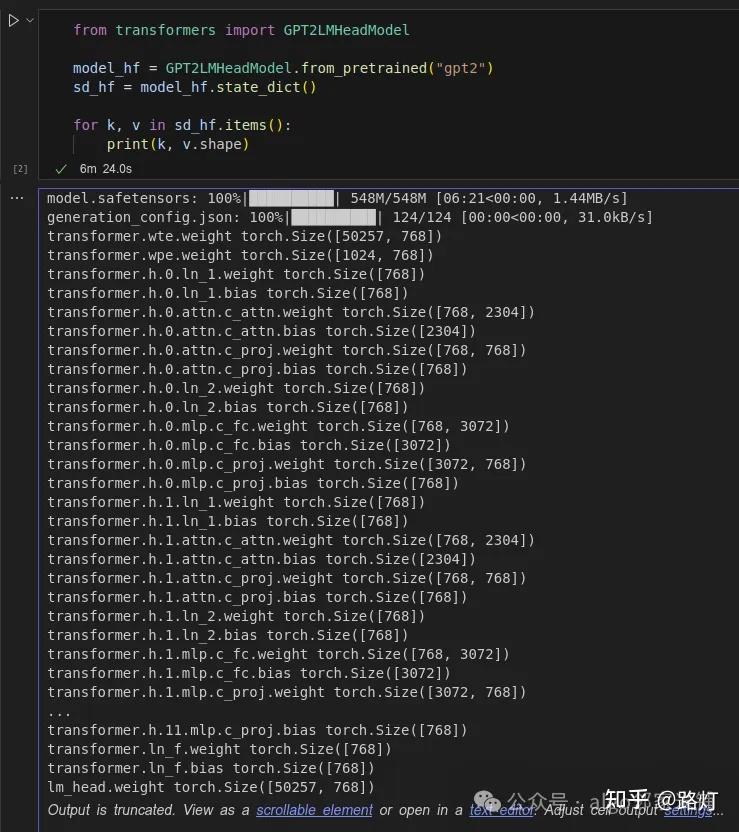Place cursor in the for loop line
The width and height of the screenshot is (739, 832).
coord(182,125)
